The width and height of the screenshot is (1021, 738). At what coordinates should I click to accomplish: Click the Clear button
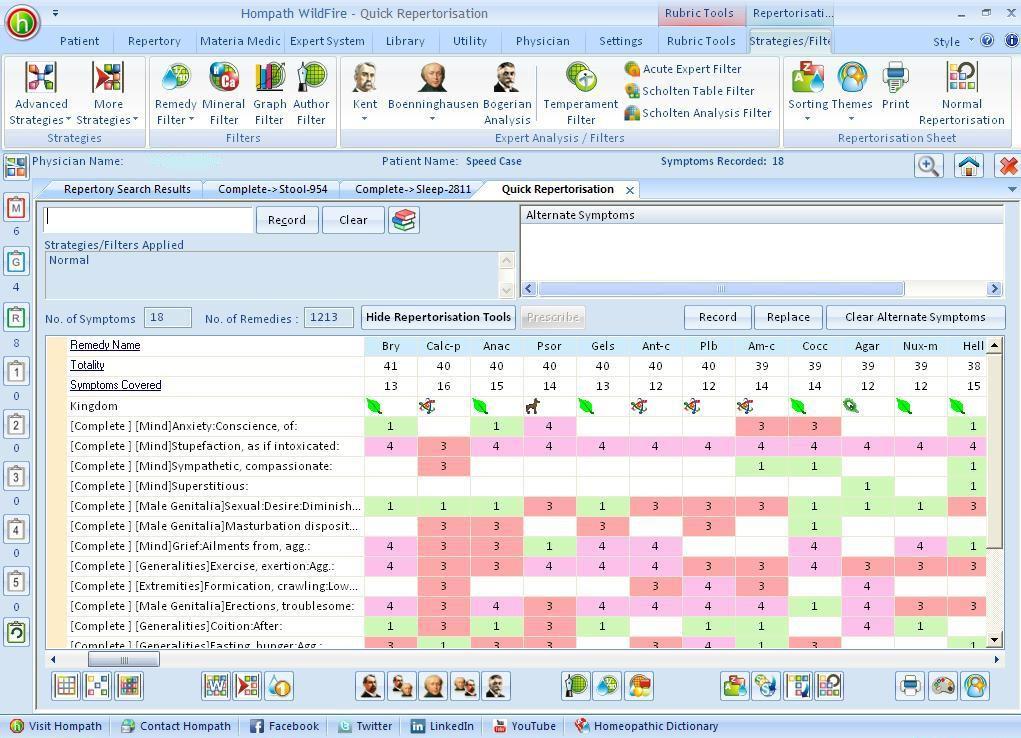pyautogui.click(x=353, y=220)
